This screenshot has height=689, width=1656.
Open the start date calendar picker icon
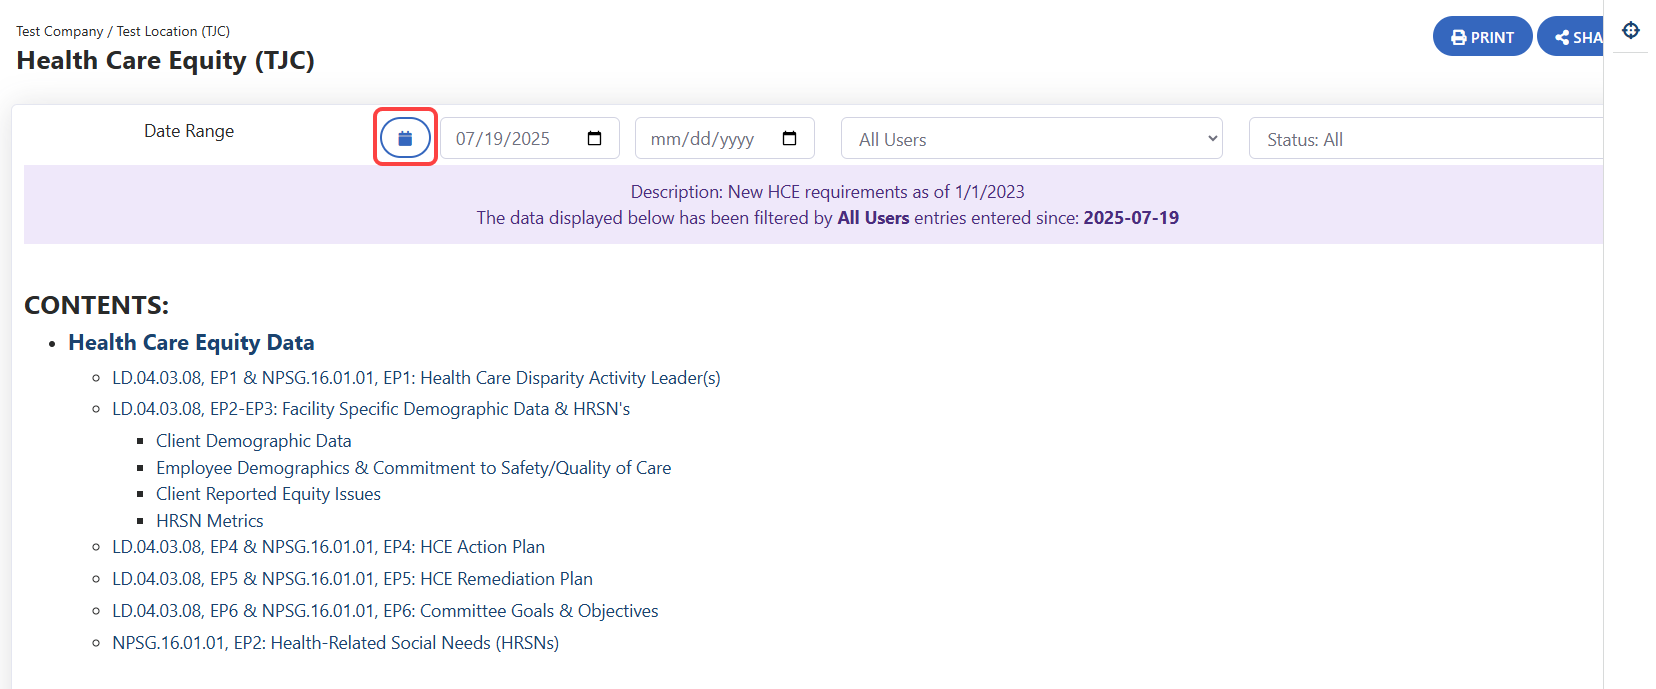click(594, 139)
